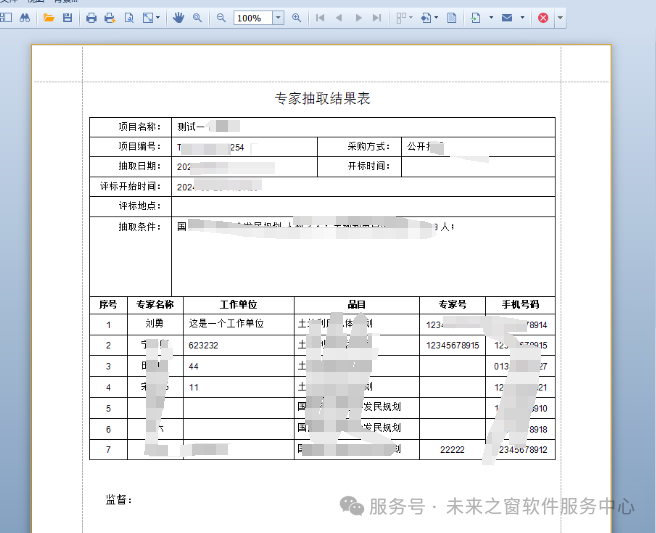Click the expert name 刘勇
The width and height of the screenshot is (656, 533).
[x=155, y=324]
